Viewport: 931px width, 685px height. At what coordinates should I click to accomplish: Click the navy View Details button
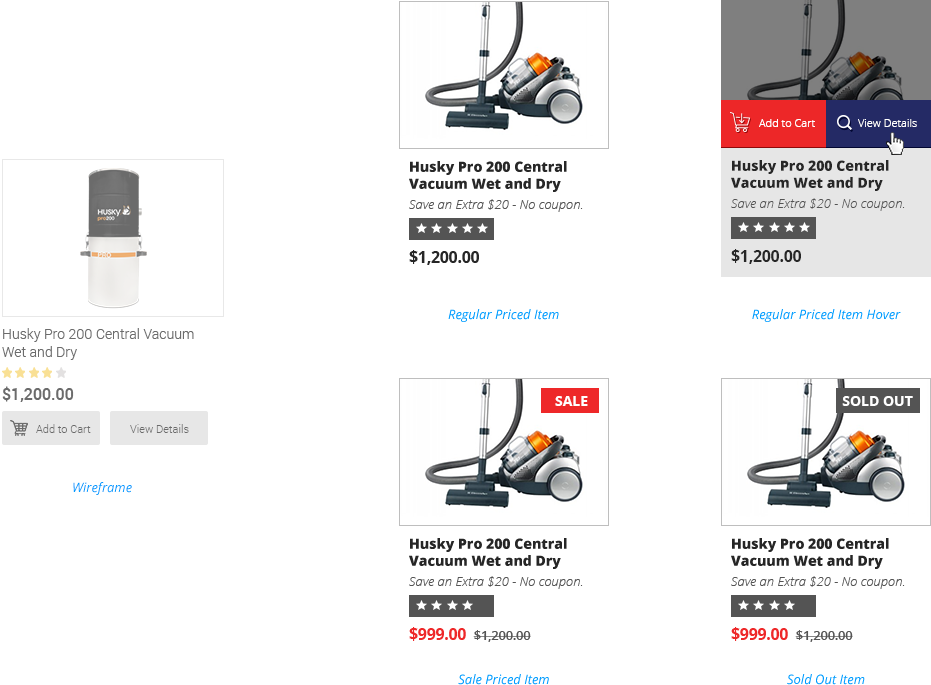(878, 123)
